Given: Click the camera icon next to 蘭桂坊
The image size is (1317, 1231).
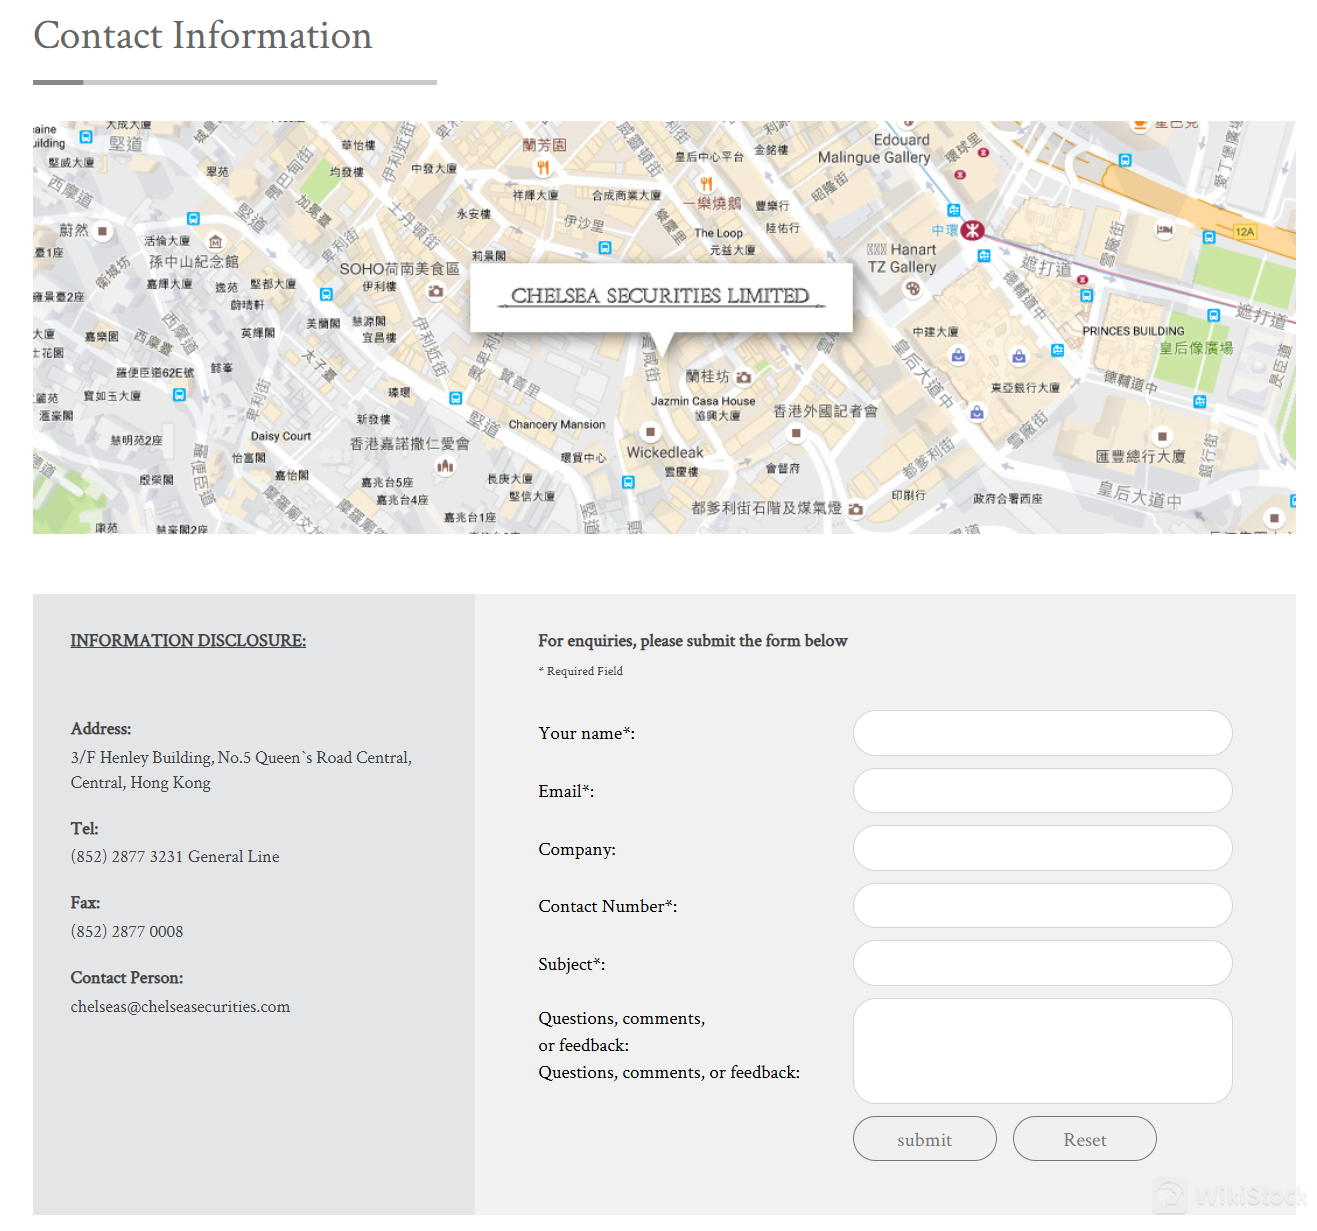Looking at the screenshot, I should click(x=743, y=377).
